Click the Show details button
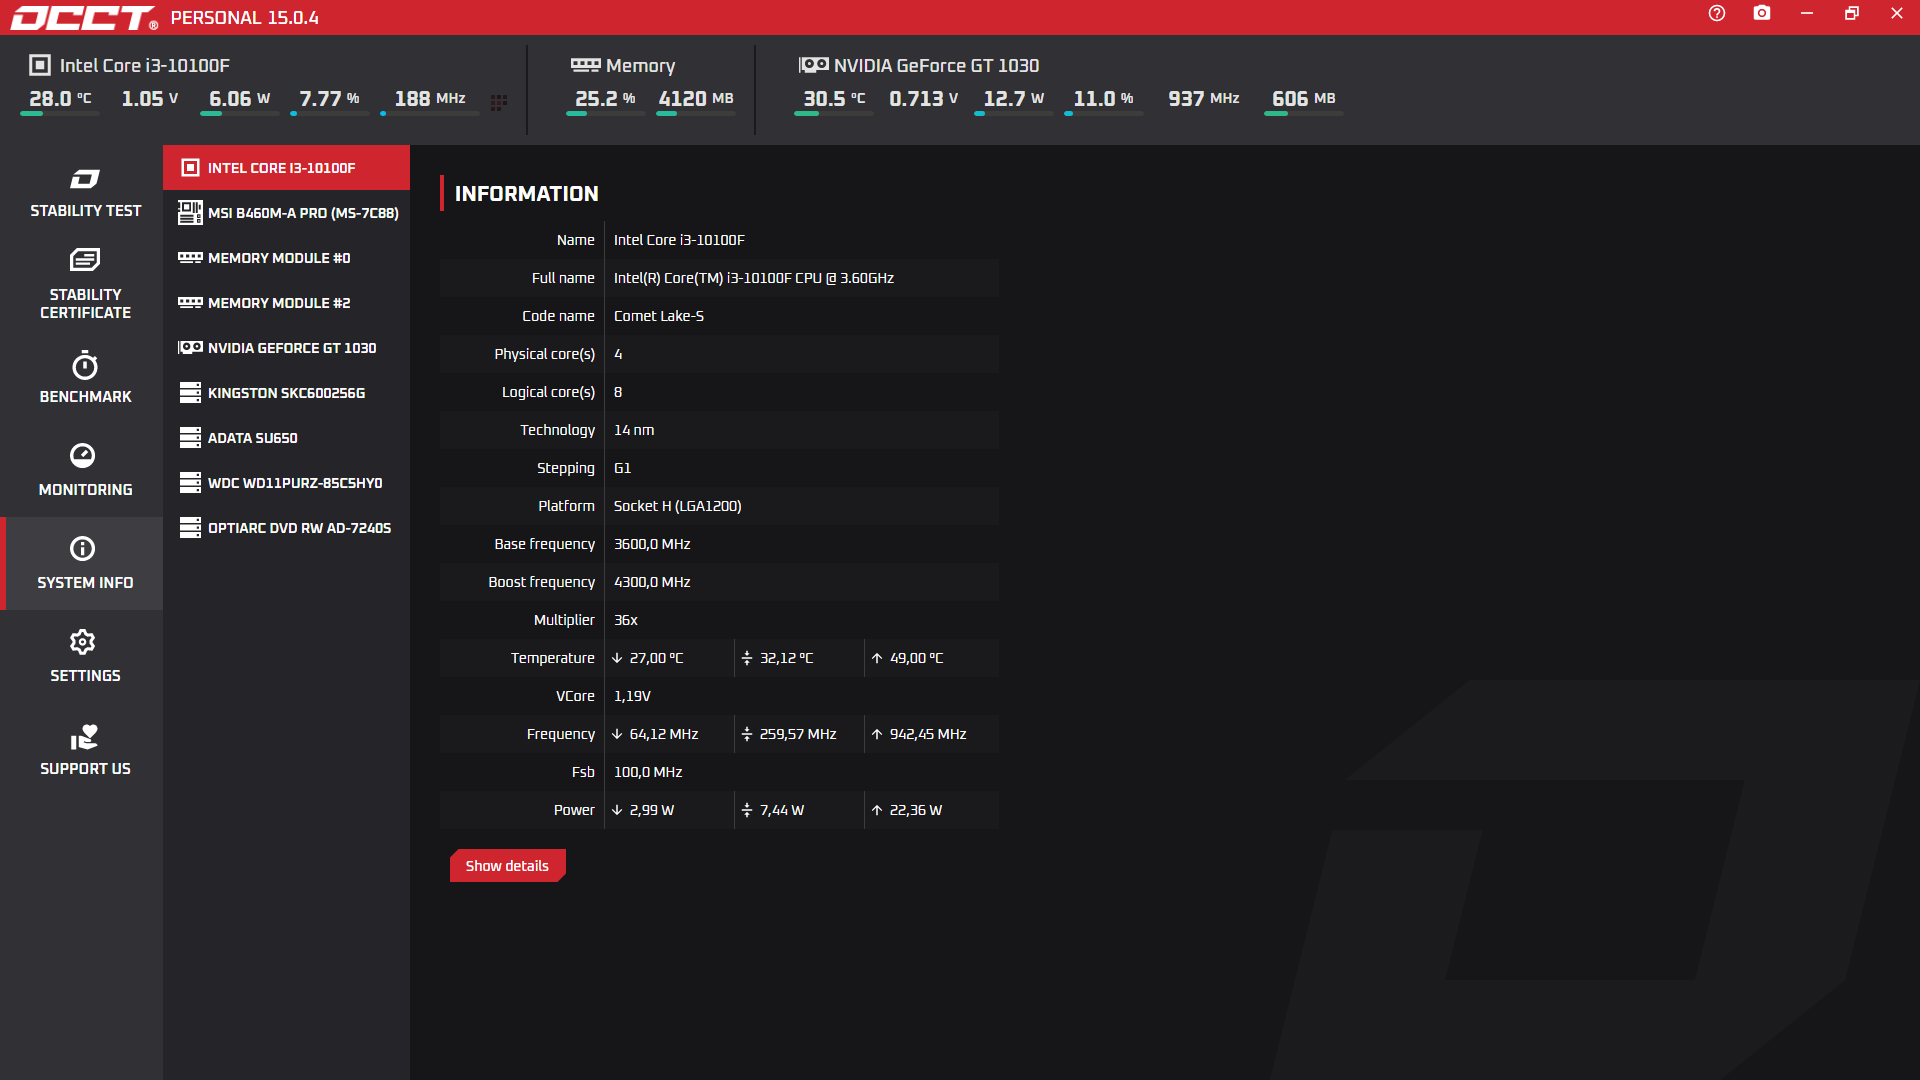The height and width of the screenshot is (1080, 1920). 507,866
